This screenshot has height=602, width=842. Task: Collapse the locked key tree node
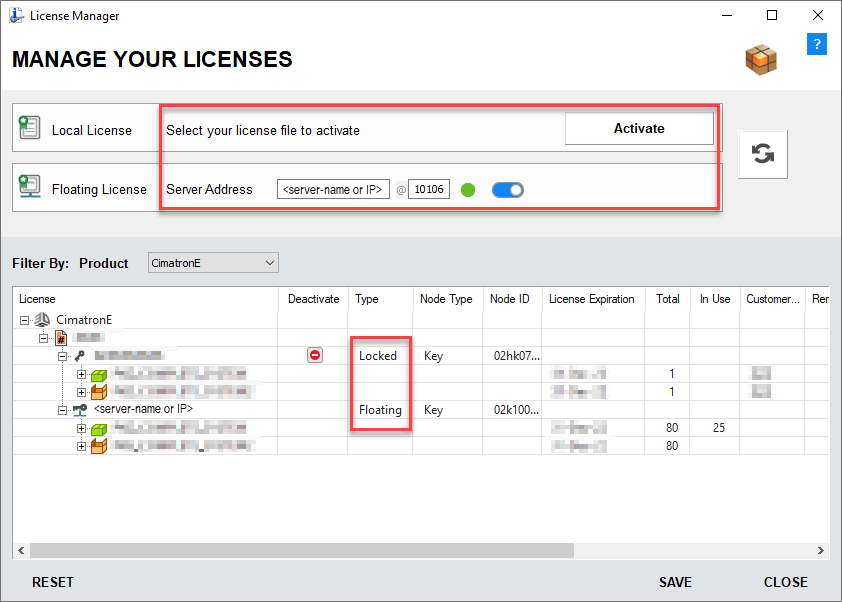(62, 356)
